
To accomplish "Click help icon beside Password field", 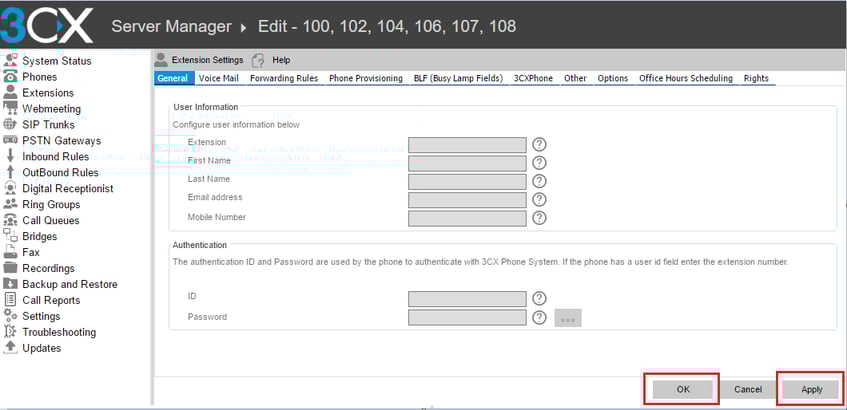I will click(539, 317).
